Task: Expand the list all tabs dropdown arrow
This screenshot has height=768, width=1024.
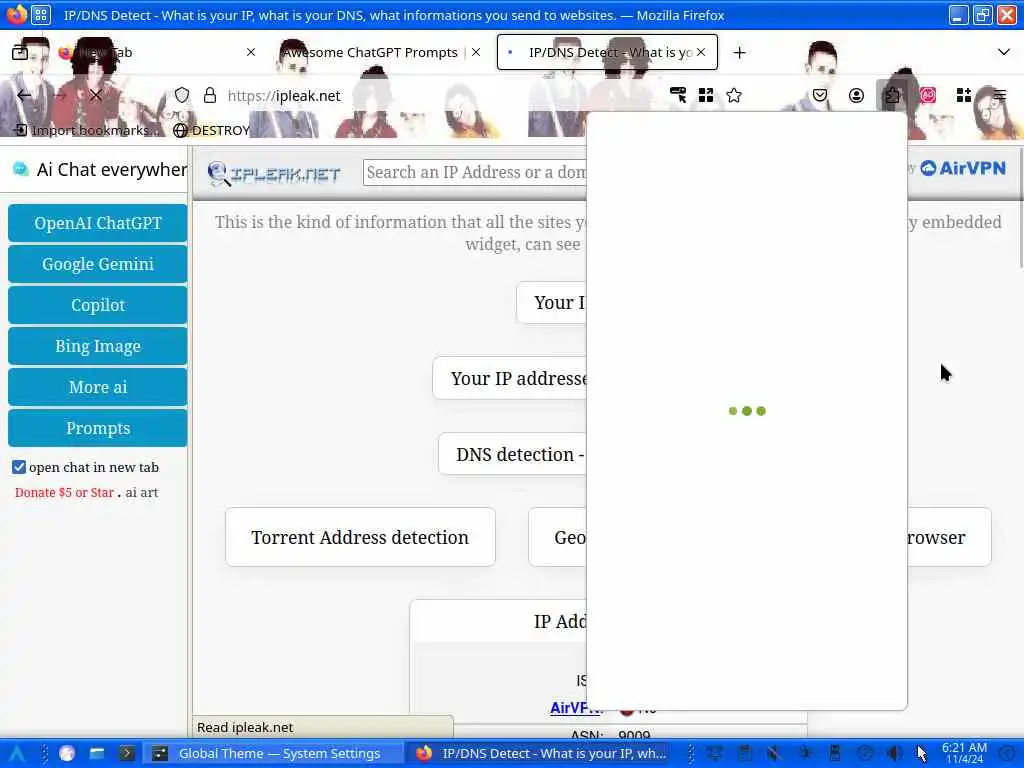Action: click(1004, 52)
